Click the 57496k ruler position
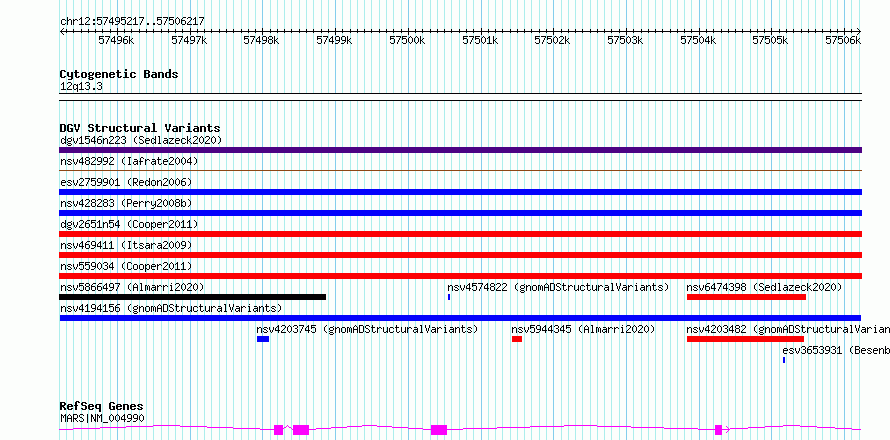This screenshot has width=890, height=440. 116,40
